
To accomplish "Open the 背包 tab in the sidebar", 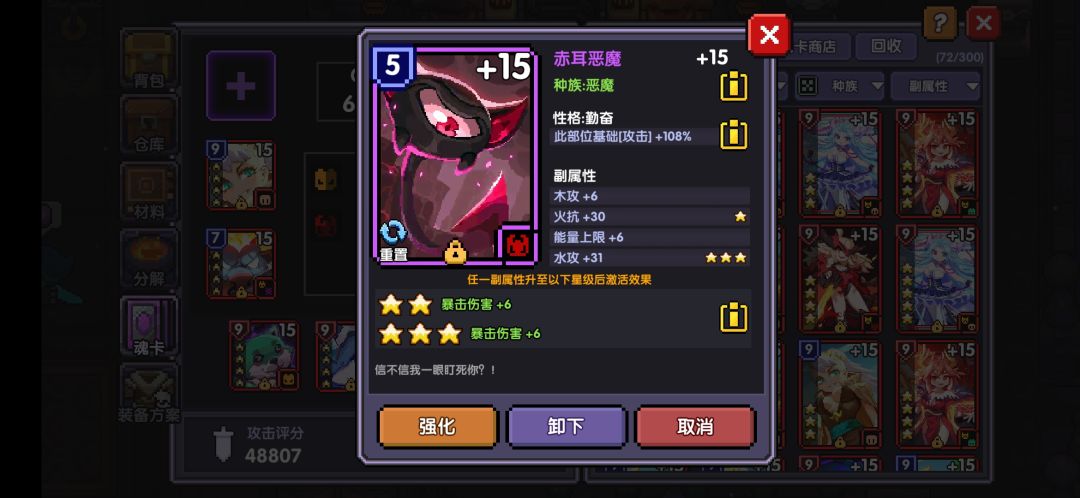I will tap(149, 61).
